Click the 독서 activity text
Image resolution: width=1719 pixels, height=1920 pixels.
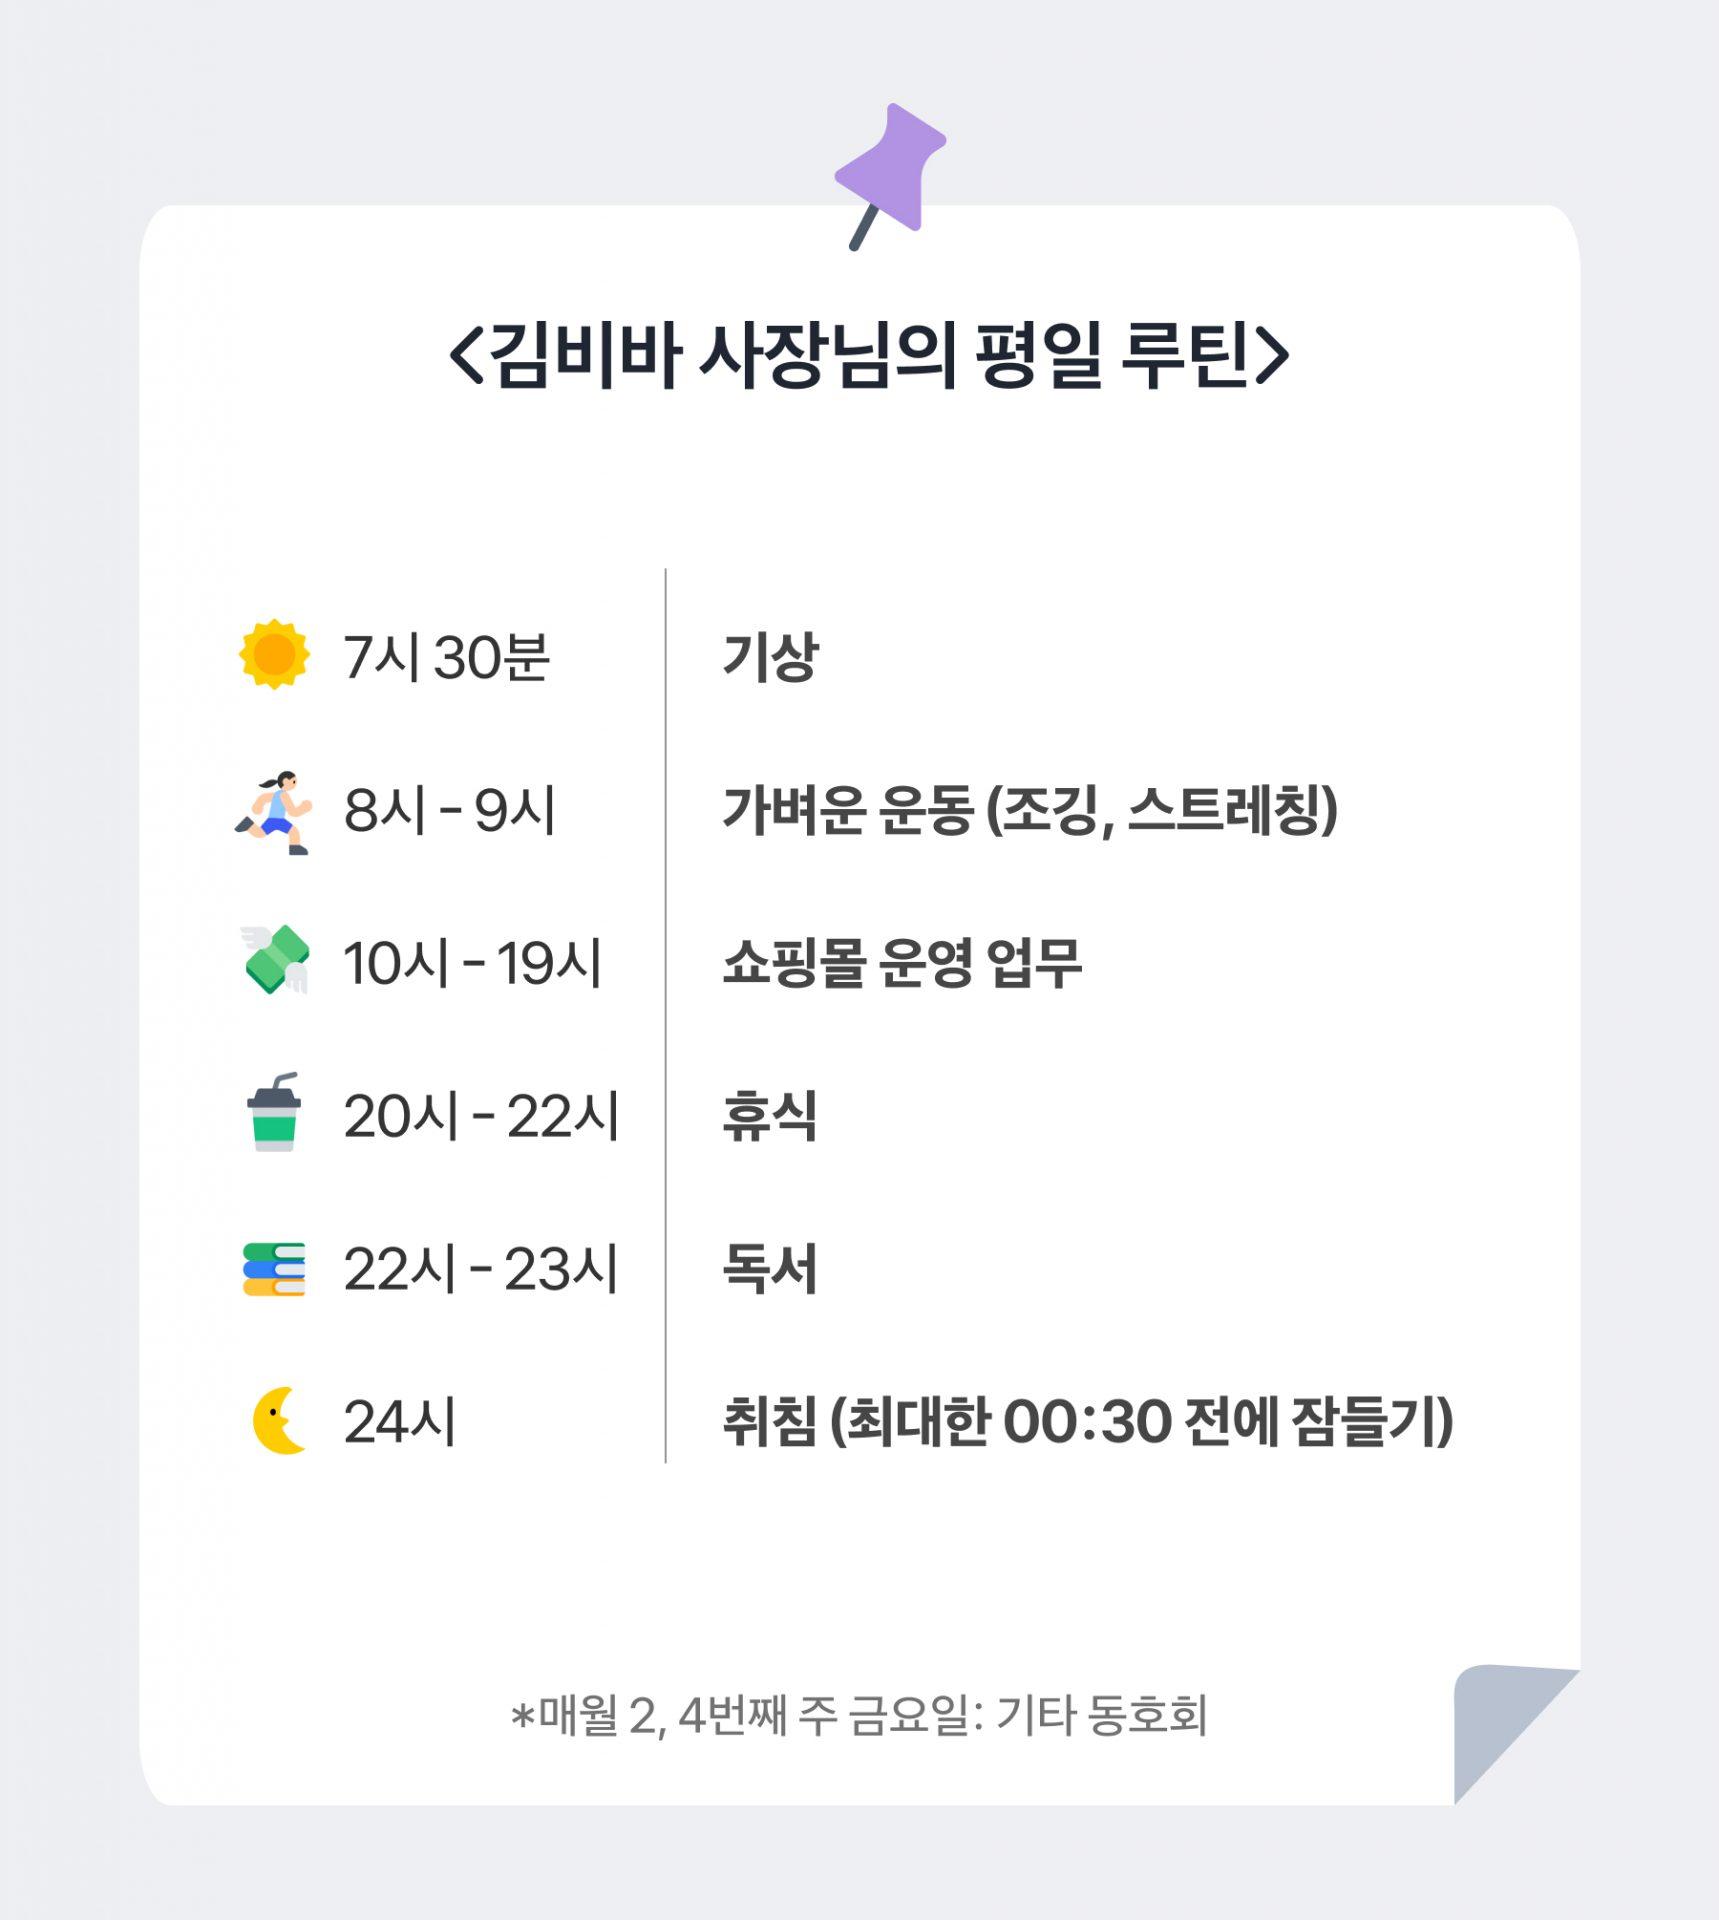769,1269
